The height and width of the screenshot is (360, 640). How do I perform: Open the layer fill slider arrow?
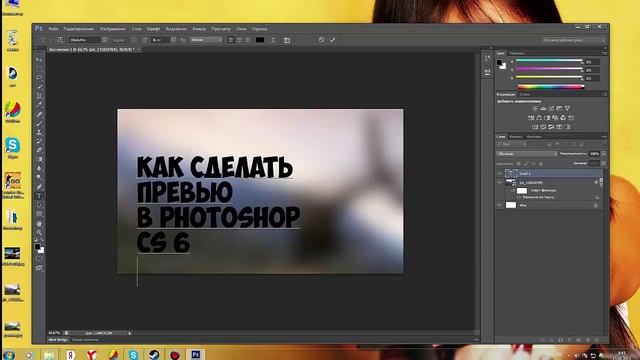pos(603,163)
